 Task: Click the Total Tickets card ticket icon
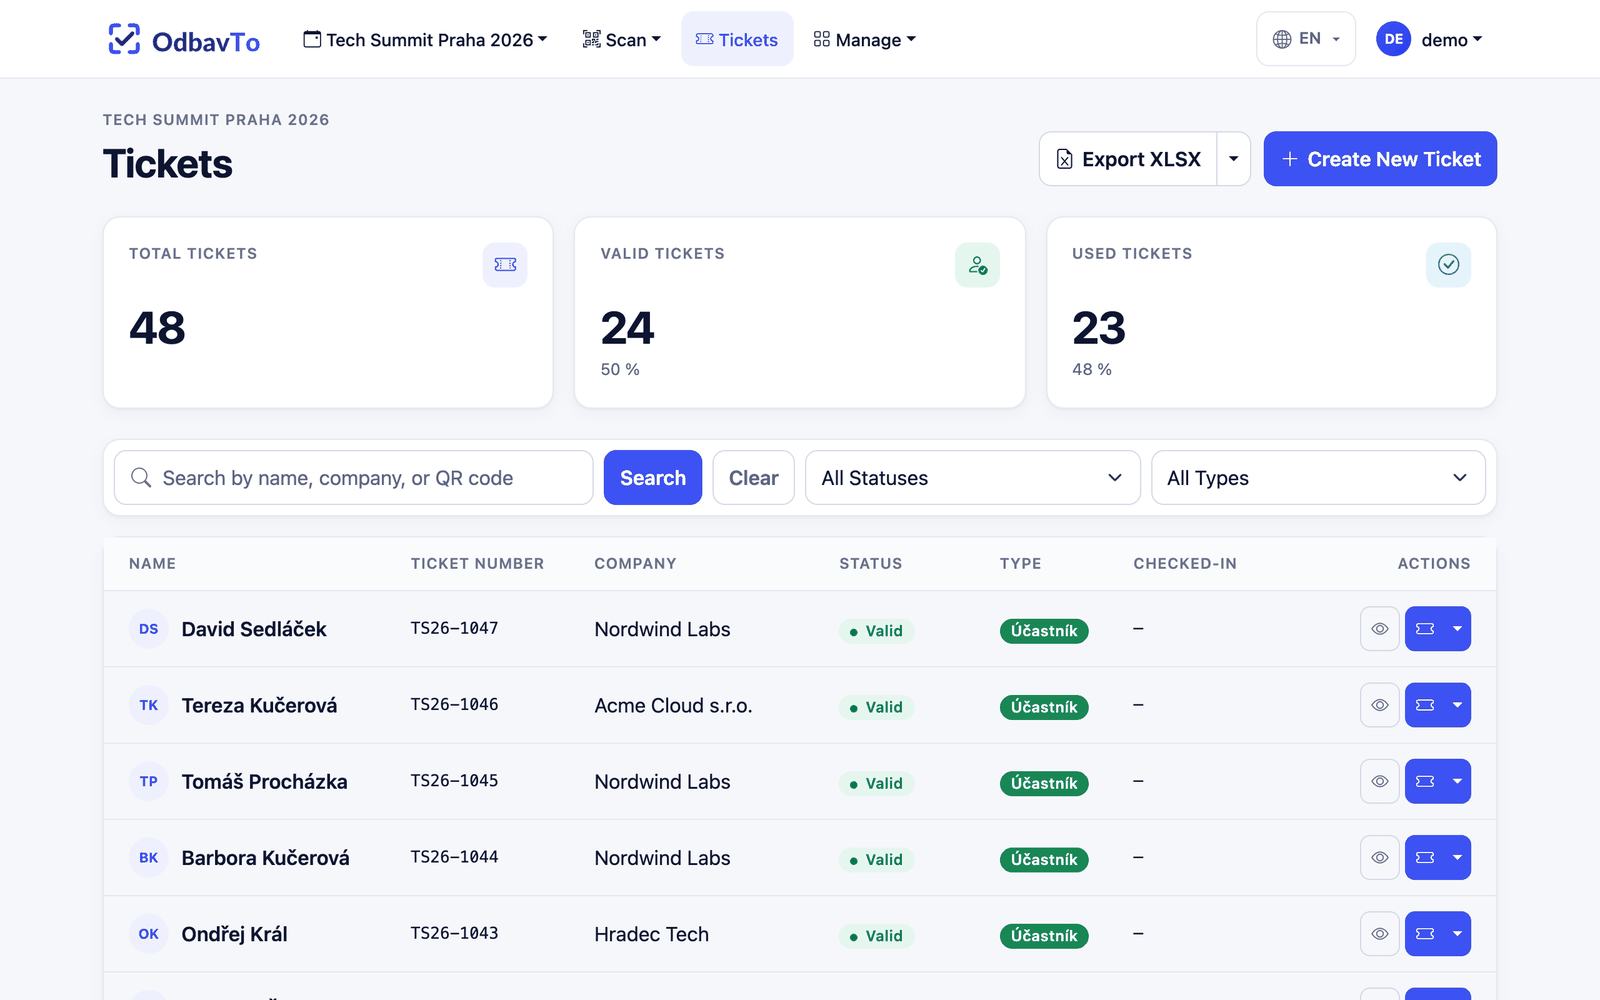pyautogui.click(x=505, y=265)
